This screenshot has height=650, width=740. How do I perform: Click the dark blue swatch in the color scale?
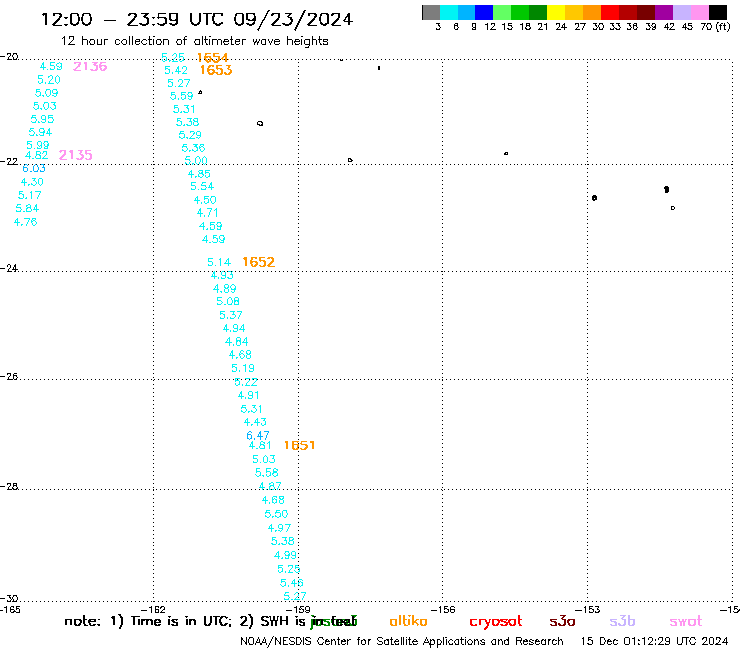coord(484,12)
